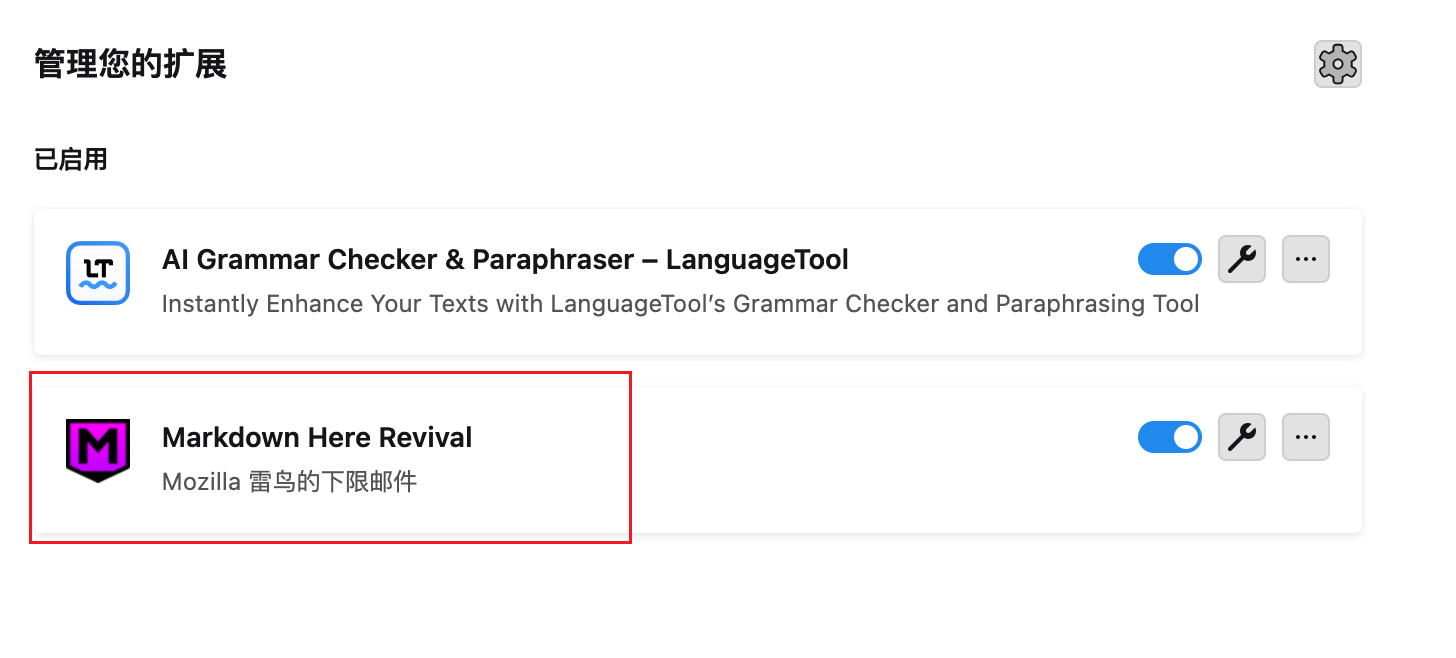The image size is (1456, 658).
Task: Click the LanguageTool extension logo icon
Action: (98, 273)
